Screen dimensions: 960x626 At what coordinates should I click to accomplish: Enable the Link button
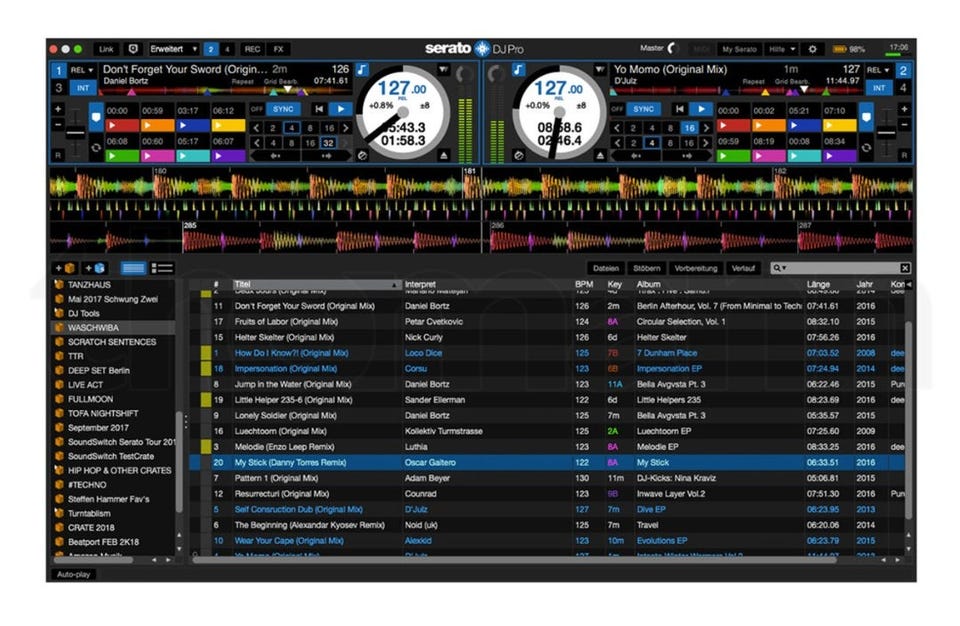(x=106, y=49)
